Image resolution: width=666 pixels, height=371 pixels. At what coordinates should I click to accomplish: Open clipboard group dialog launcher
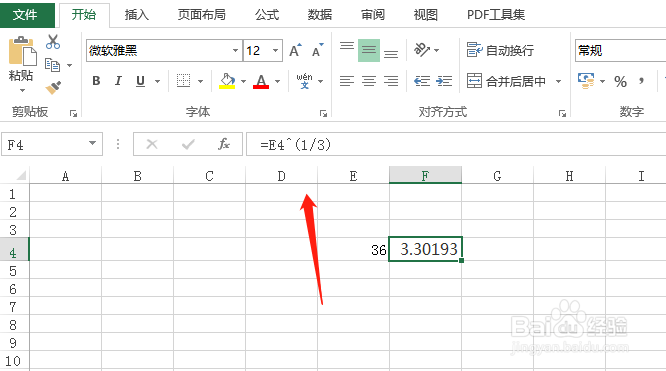pos(73,113)
